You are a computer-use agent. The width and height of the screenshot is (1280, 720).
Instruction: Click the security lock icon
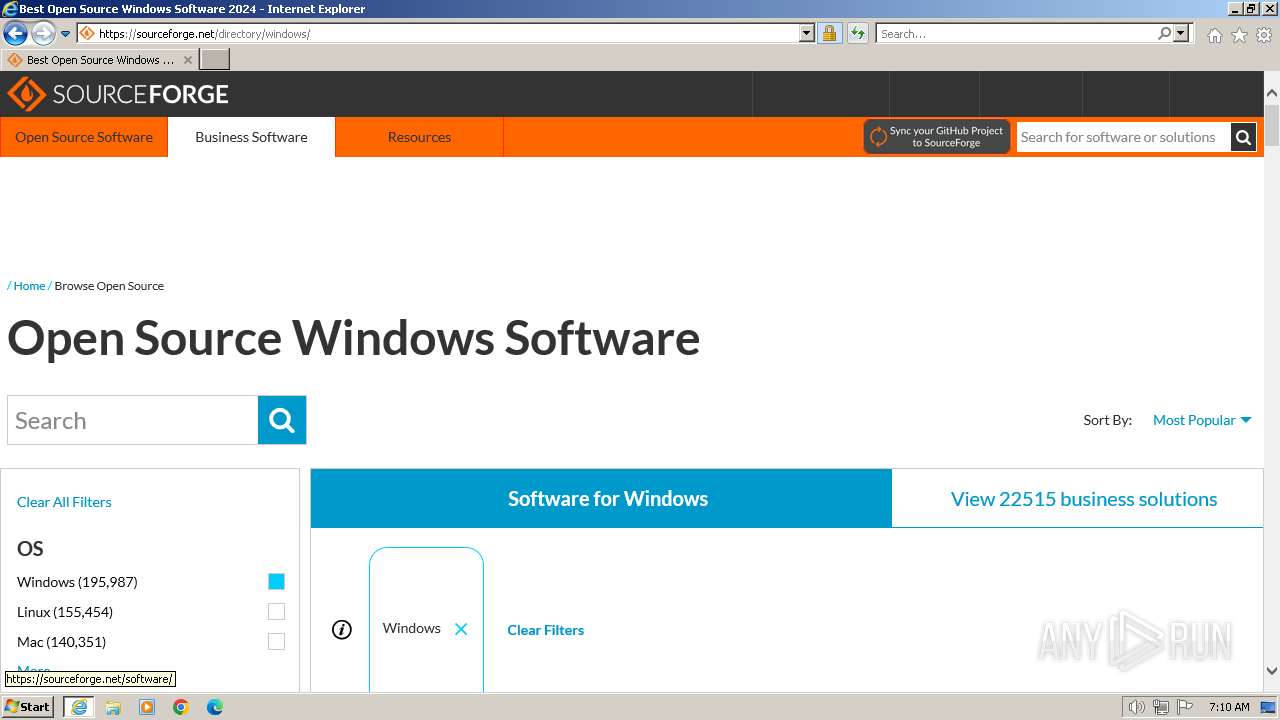[x=829, y=34]
